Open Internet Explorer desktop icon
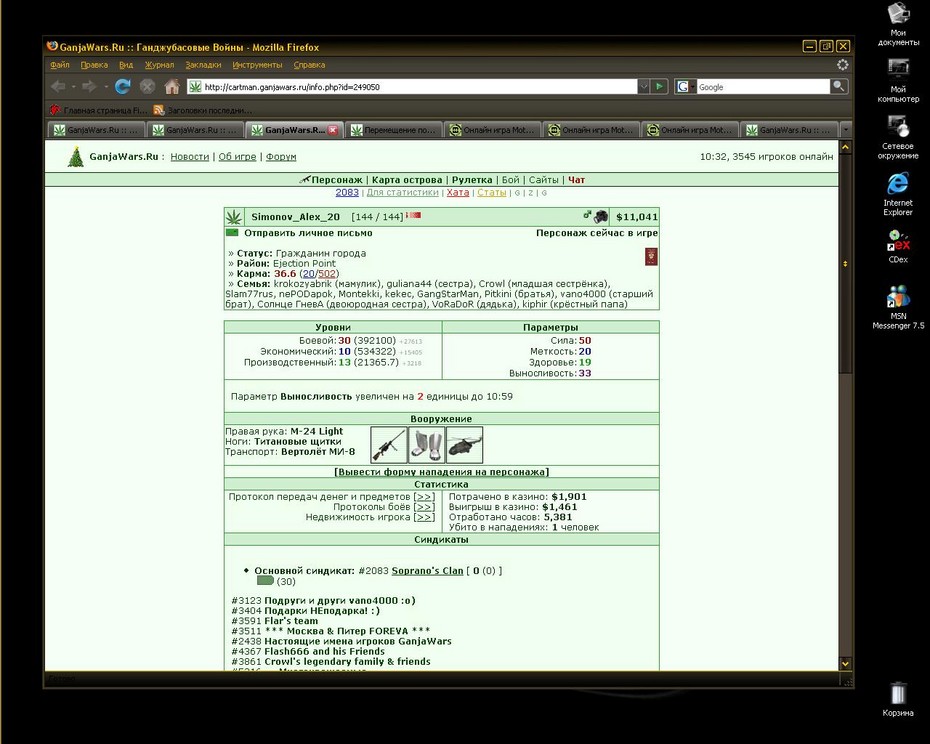Viewport: 930px width, 744px height. pyautogui.click(x=897, y=194)
